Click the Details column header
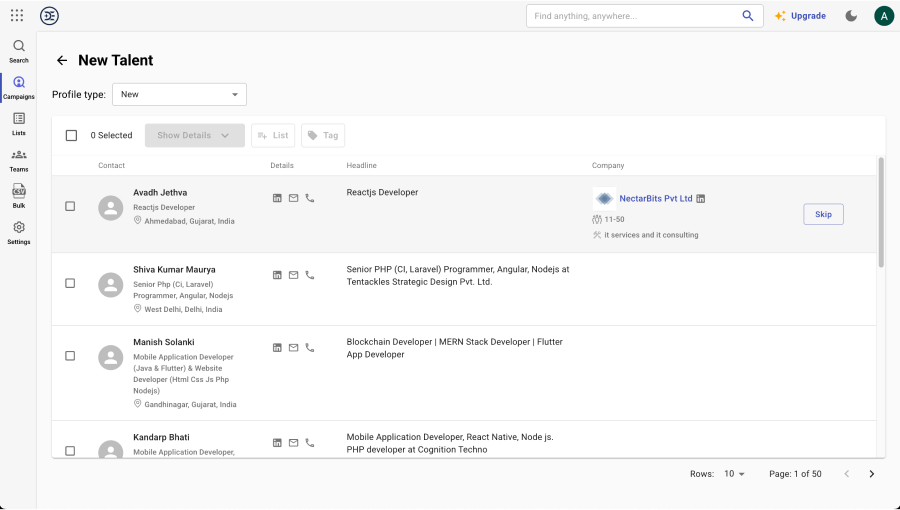The image size is (900, 510). click(282, 165)
